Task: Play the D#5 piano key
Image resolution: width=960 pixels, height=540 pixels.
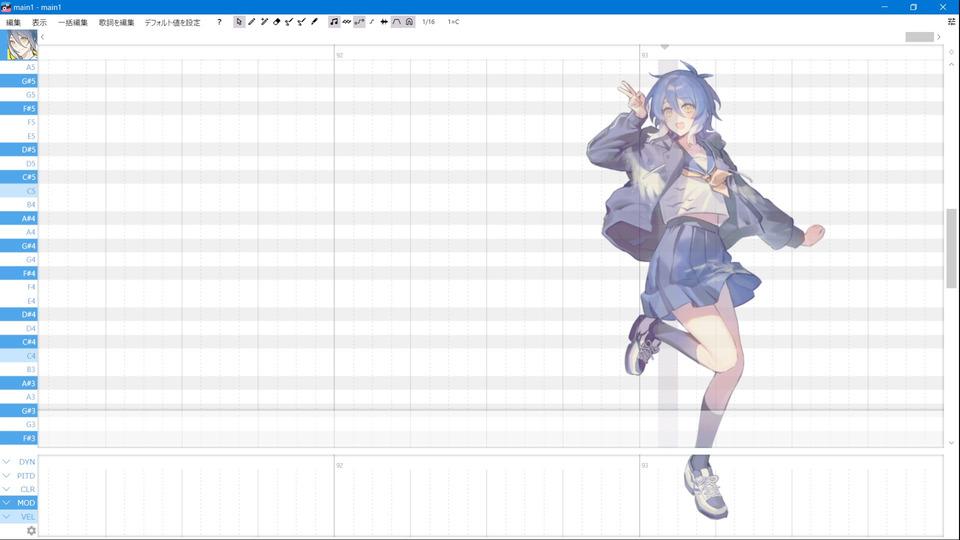Action: click(18, 149)
